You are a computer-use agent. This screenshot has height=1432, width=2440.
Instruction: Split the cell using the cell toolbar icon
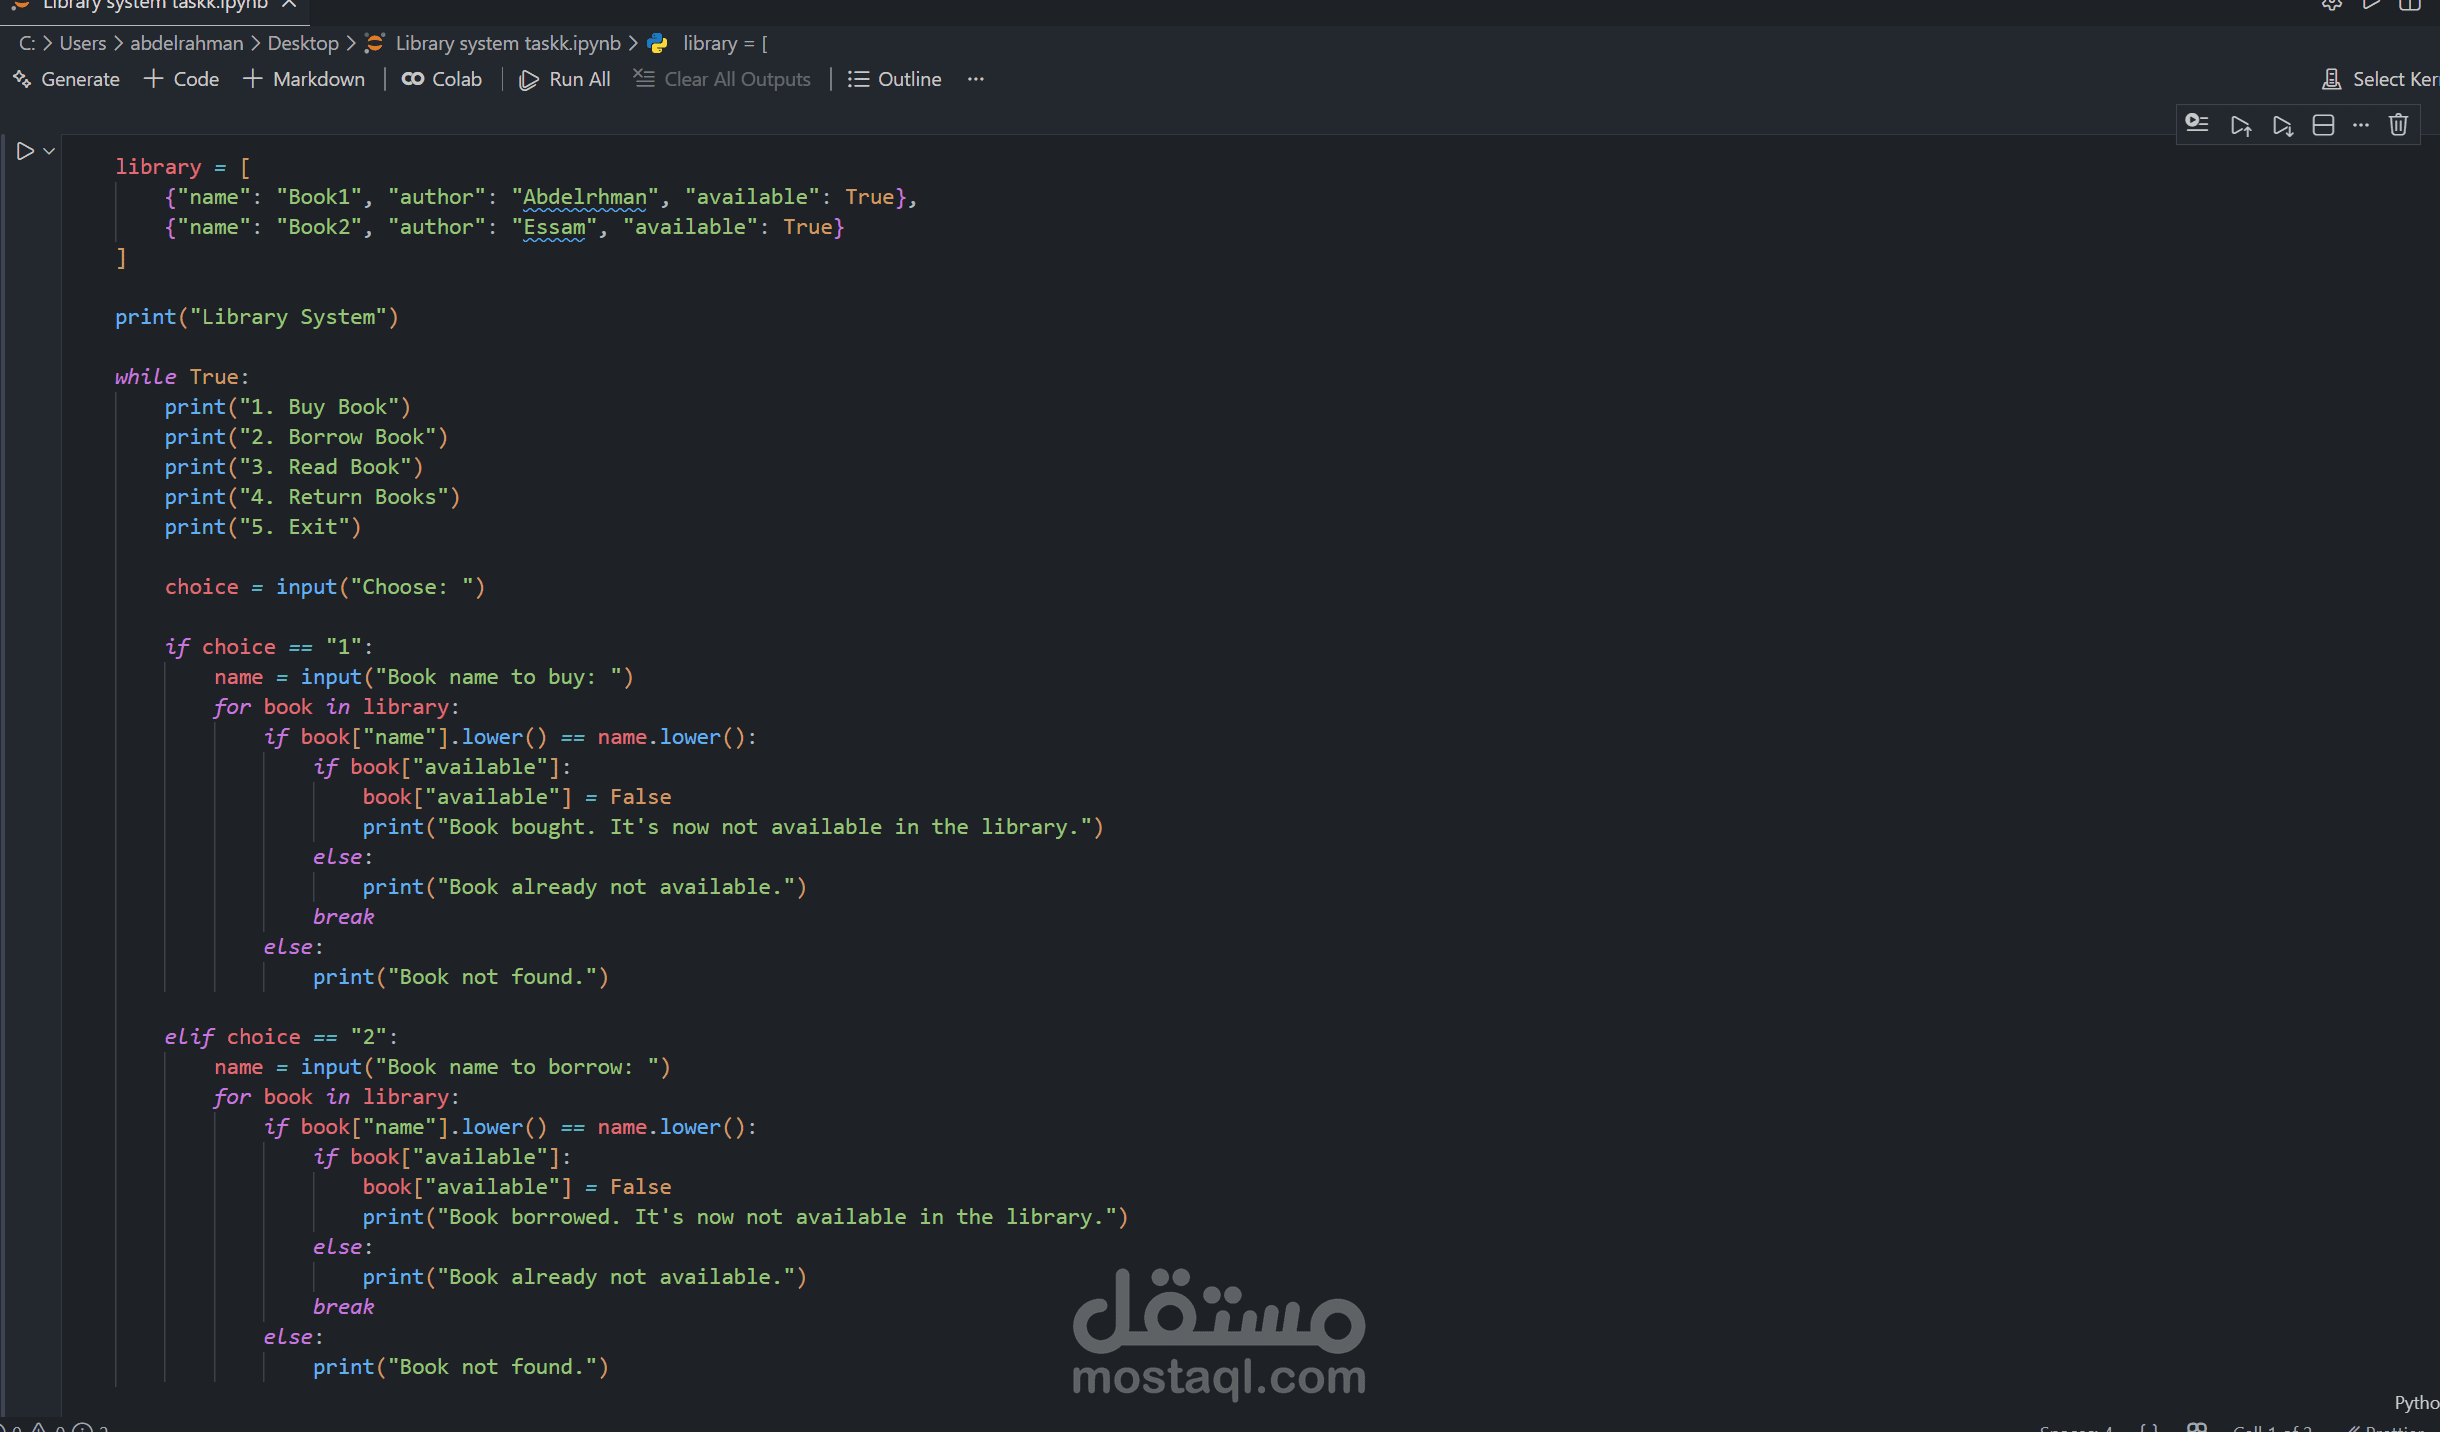[x=2323, y=125]
